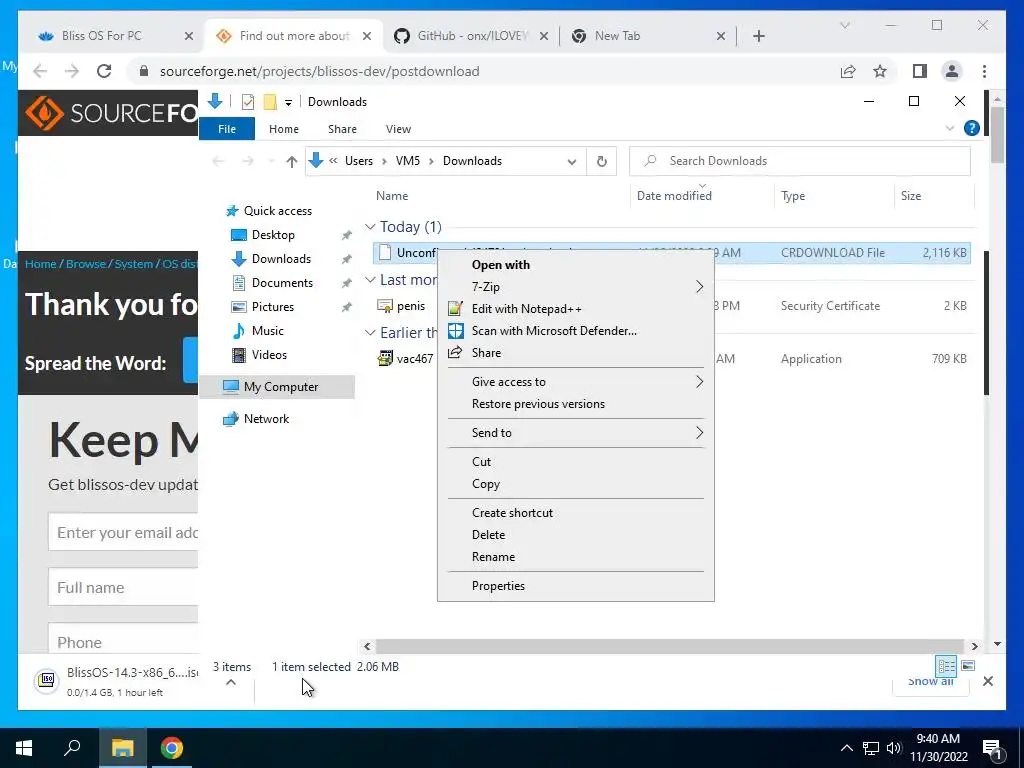Open Chrome's tab search dropdown arrow
The height and width of the screenshot is (768, 1024).
pyautogui.click(x=844, y=25)
